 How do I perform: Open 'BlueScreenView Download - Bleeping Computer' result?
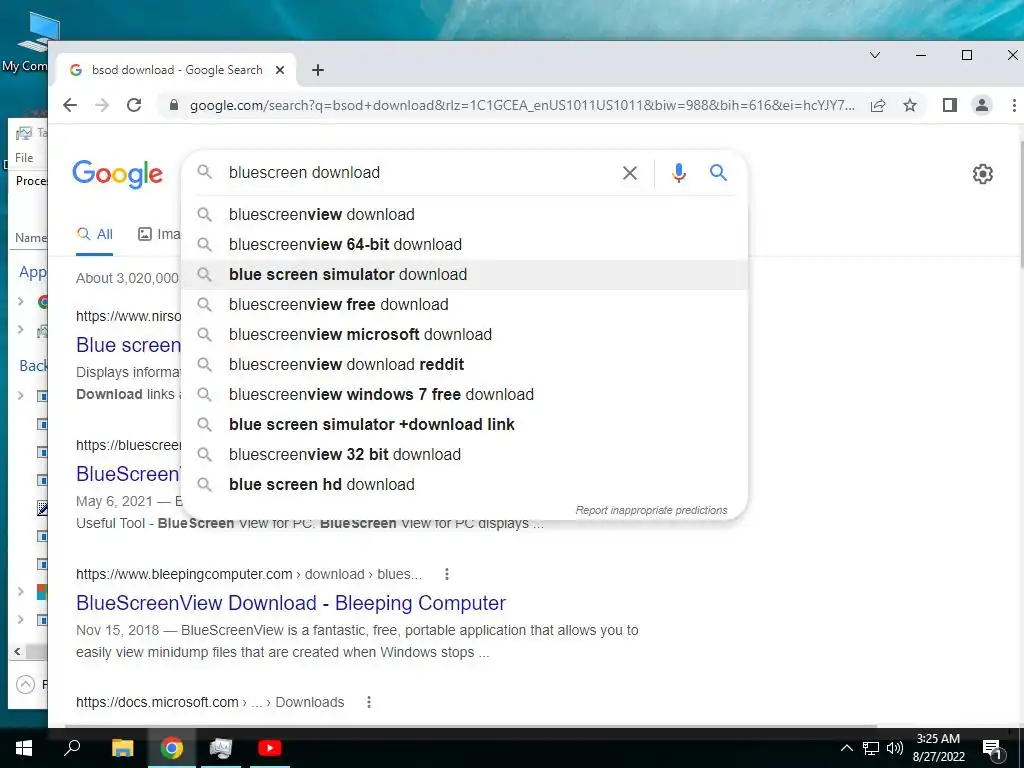click(291, 603)
